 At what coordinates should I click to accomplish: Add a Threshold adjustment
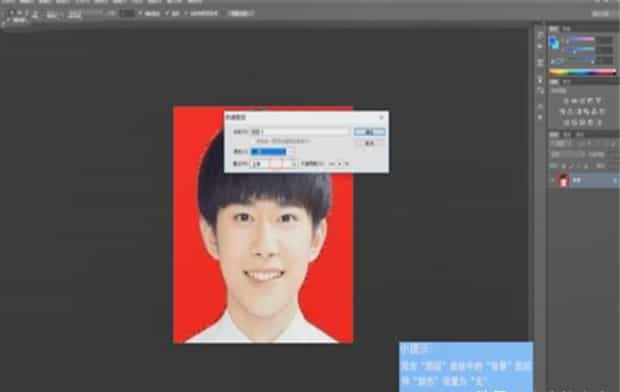pos(582,123)
